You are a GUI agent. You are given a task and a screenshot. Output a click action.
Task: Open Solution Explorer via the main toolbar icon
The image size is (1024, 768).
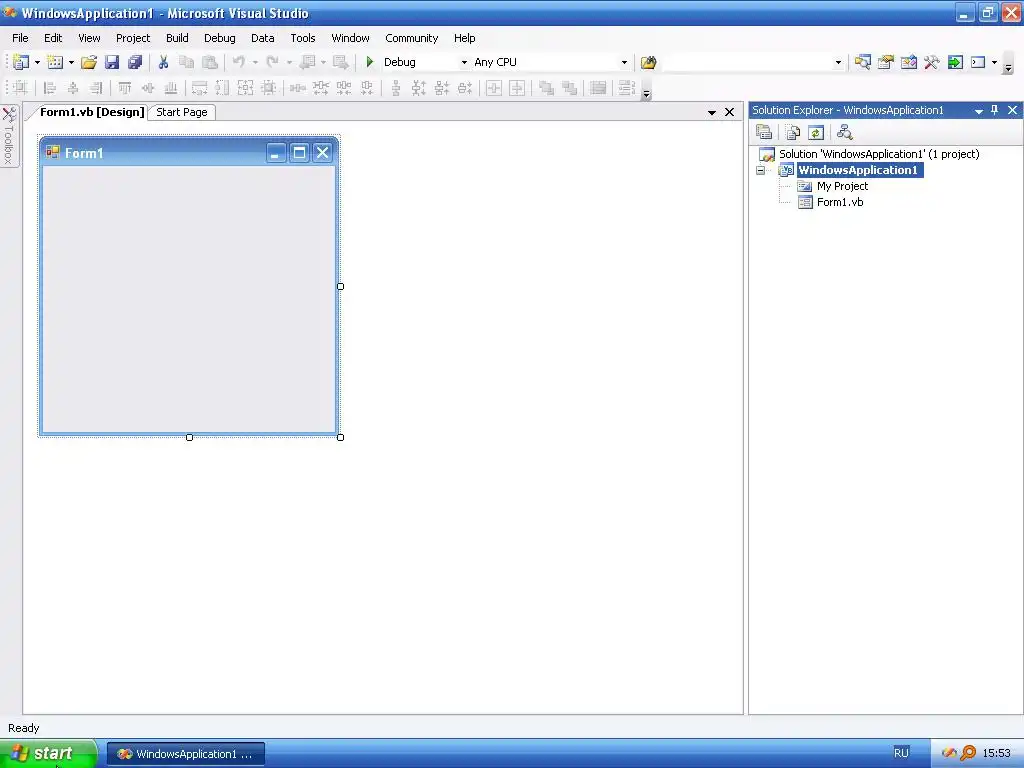point(863,62)
